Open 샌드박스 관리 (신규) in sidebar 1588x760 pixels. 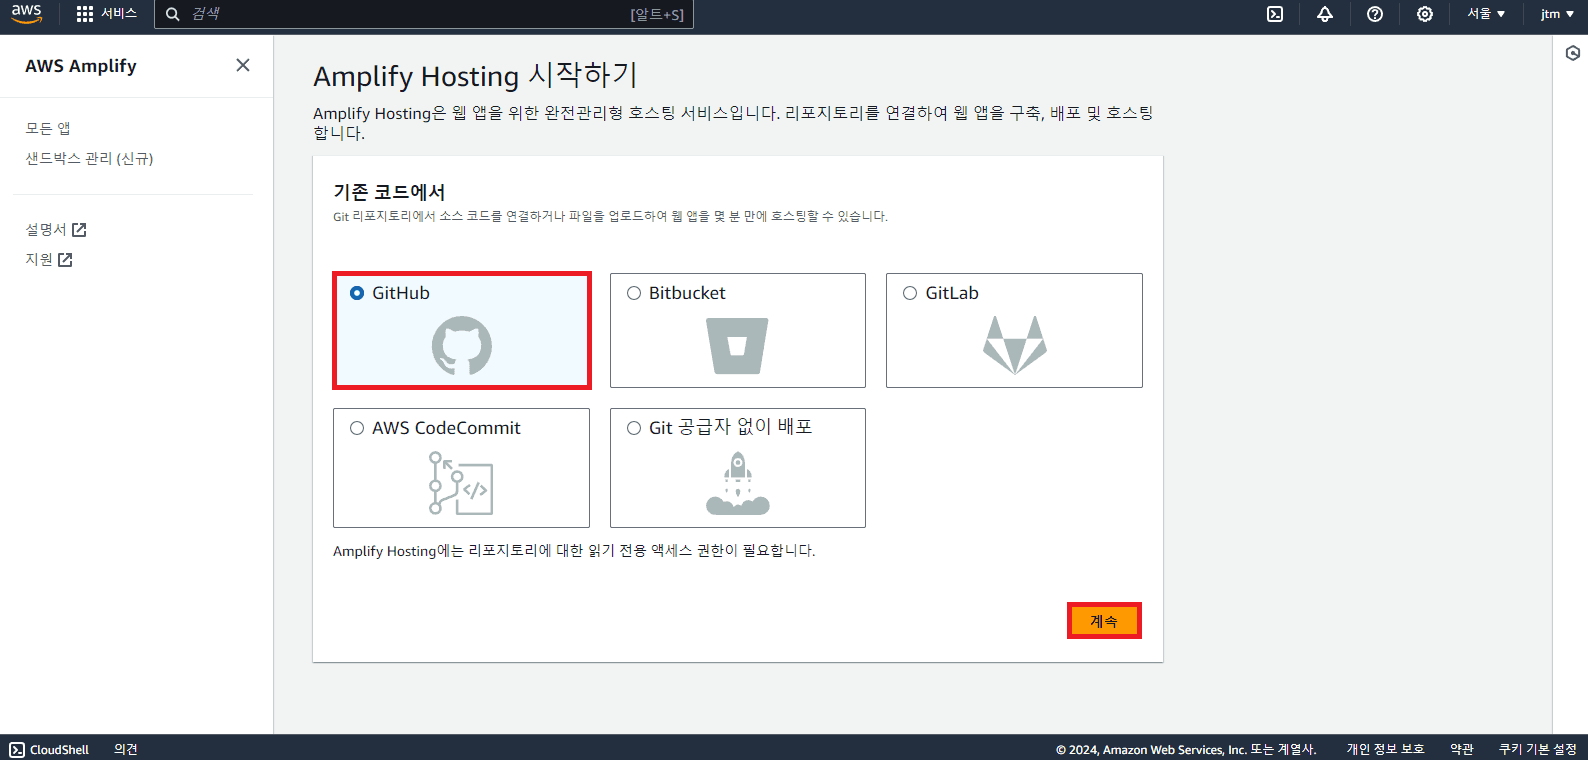pyautogui.click(x=89, y=158)
